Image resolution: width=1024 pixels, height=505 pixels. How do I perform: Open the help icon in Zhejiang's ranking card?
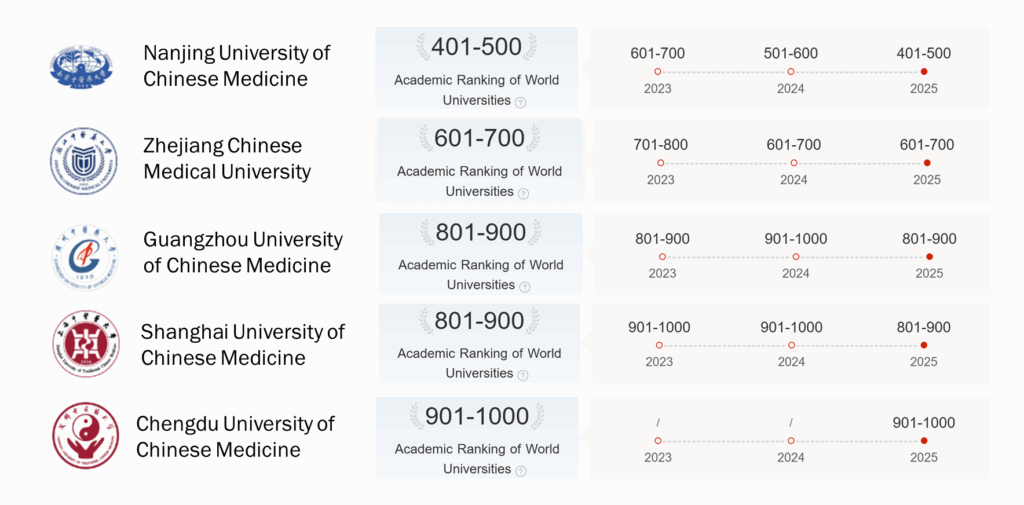click(x=523, y=193)
